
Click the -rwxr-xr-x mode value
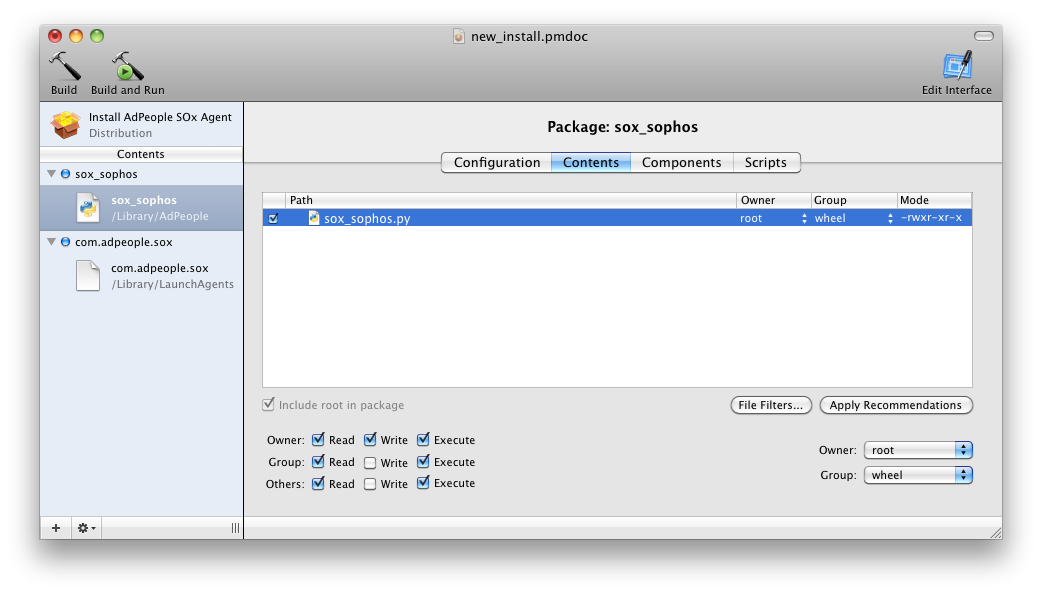[932, 218]
